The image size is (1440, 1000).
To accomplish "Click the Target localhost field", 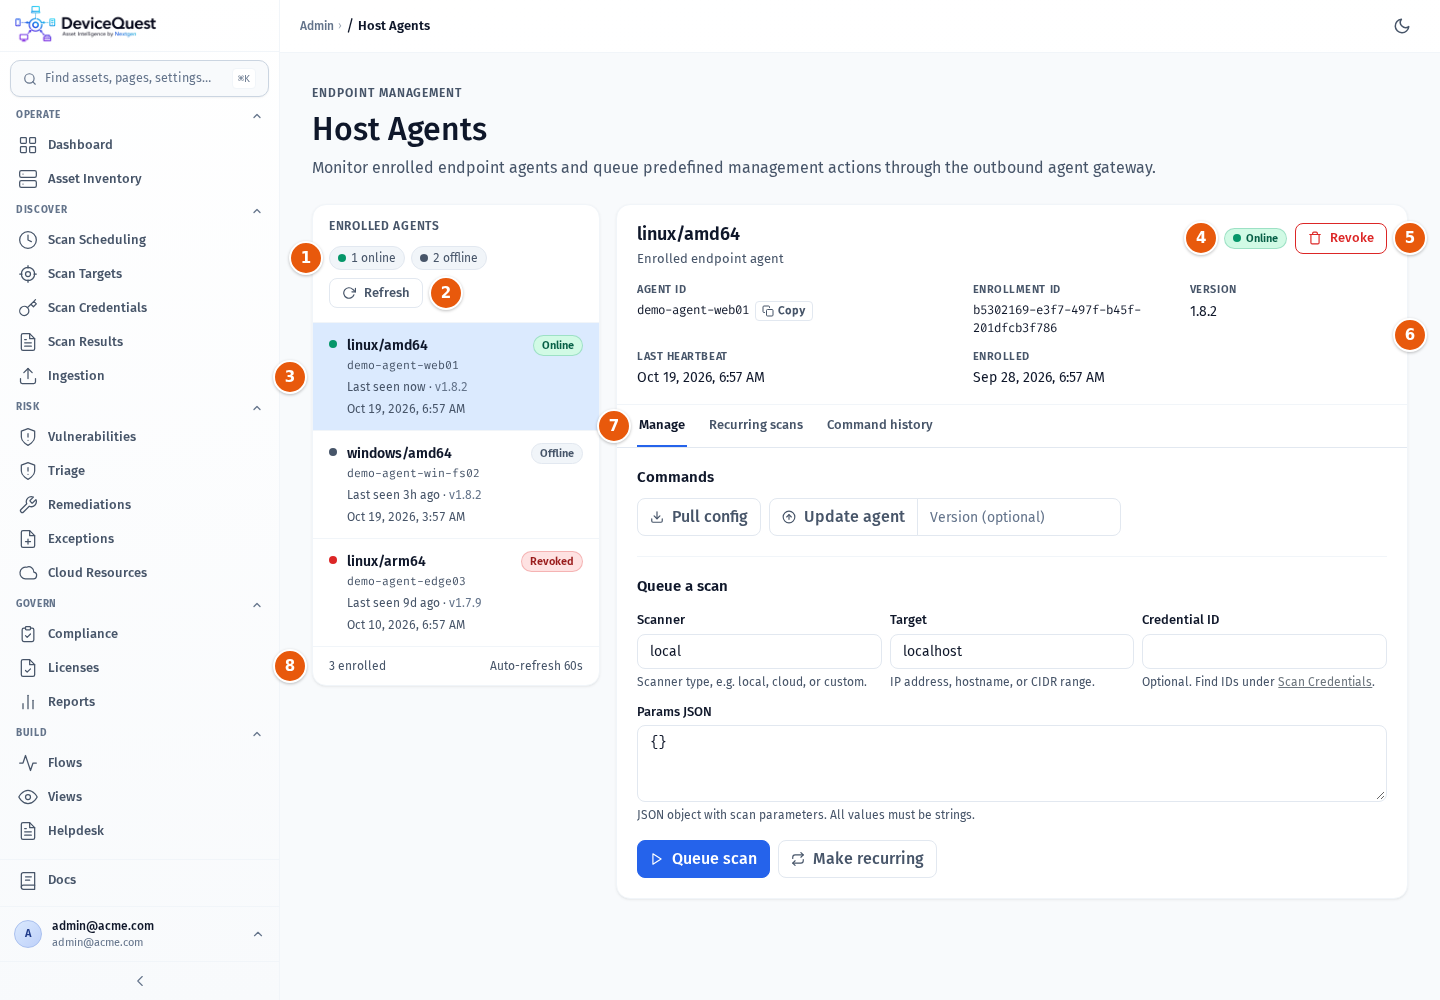I will (x=1012, y=651).
